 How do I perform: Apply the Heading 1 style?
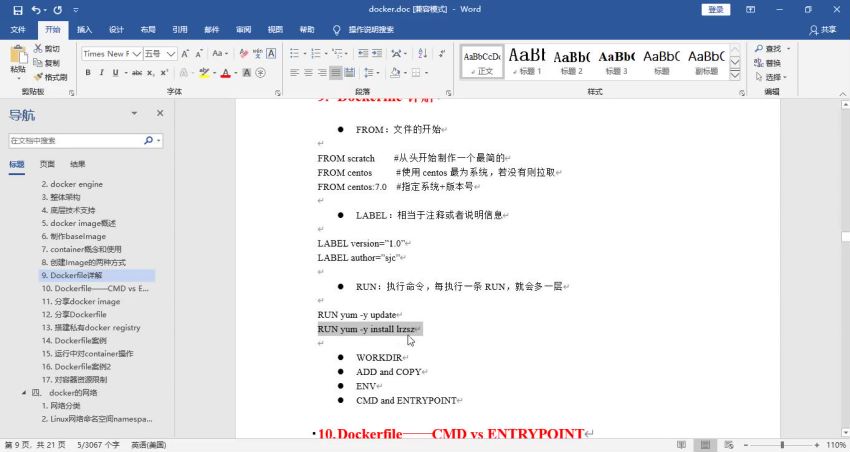pos(526,61)
